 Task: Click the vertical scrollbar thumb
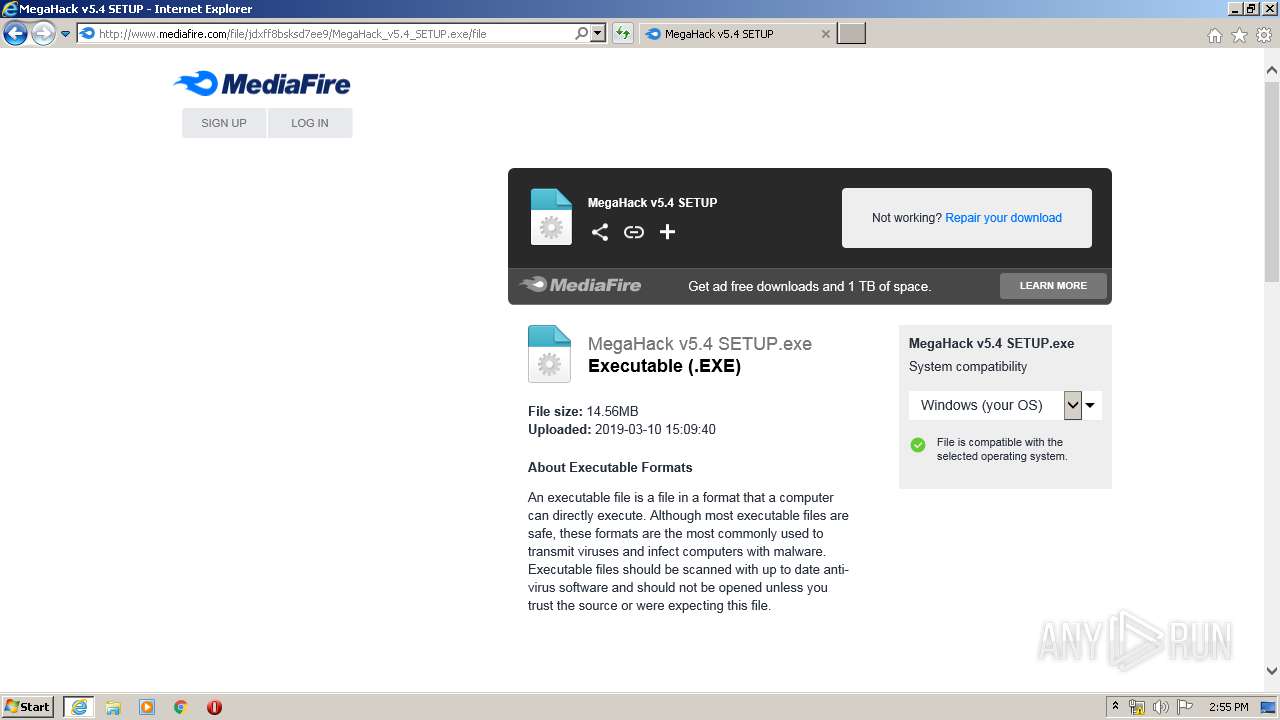[x=1272, y=180]
